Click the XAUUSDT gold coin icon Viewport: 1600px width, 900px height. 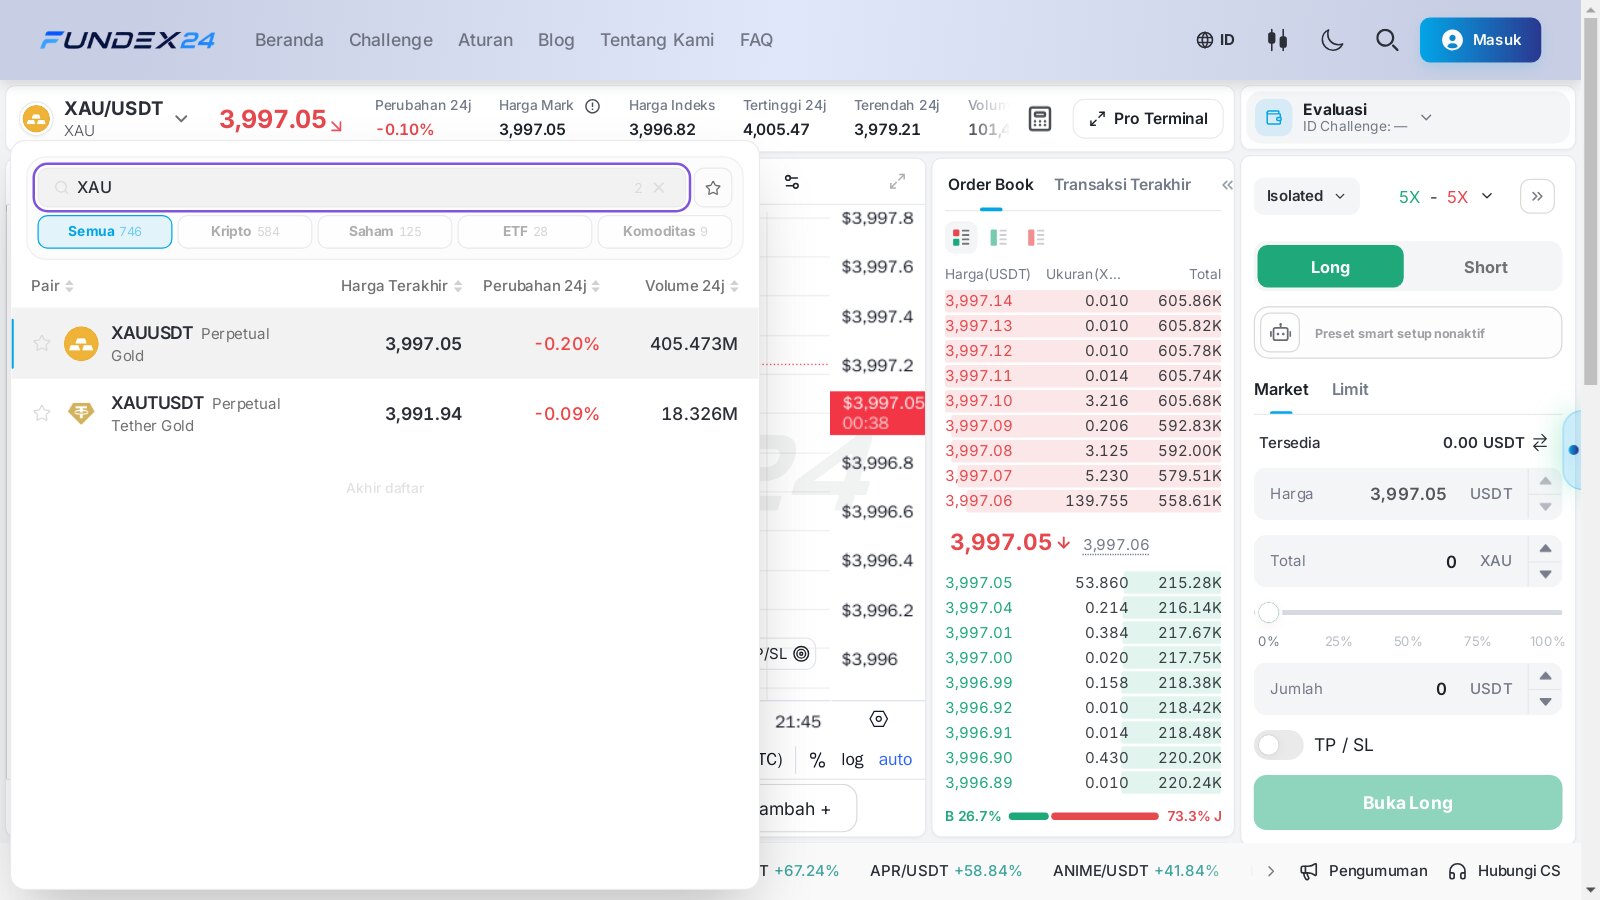coord(81,343)
